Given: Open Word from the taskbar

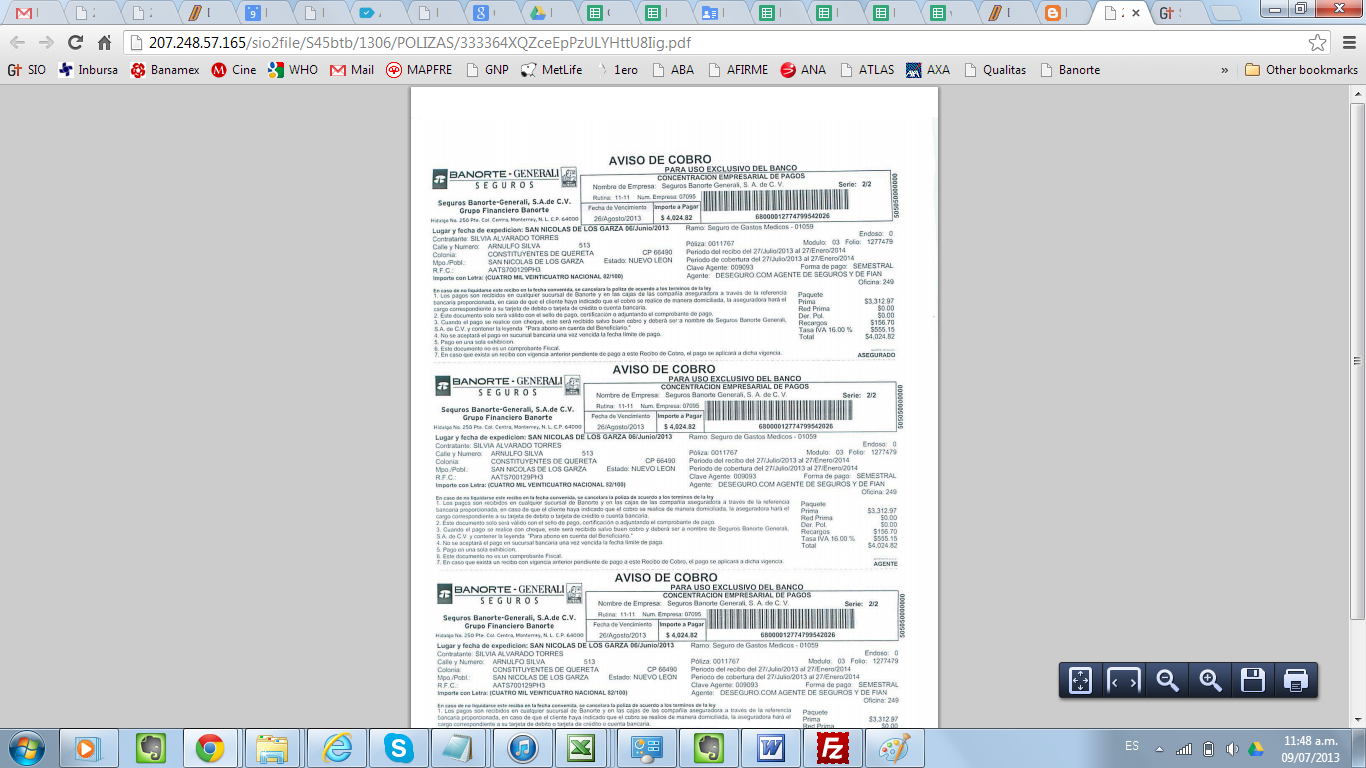Looking at the screenshot, I should [770, 747].
